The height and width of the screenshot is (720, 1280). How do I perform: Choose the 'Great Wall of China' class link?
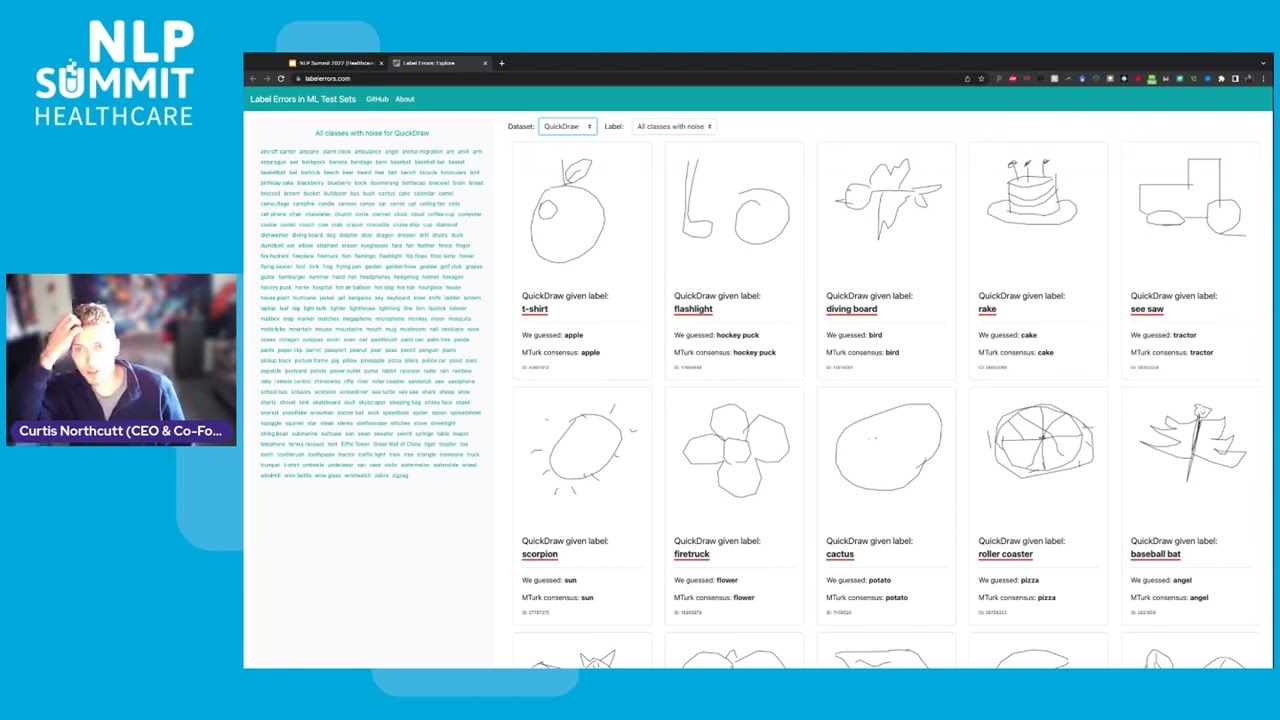pyautogui.click(x=397, y=444)
